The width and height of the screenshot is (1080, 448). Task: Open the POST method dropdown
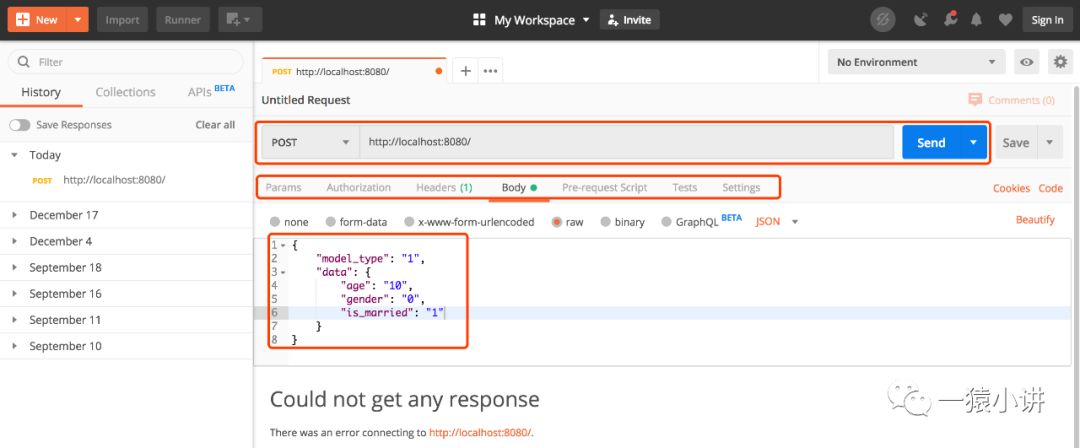coord(310,142)
